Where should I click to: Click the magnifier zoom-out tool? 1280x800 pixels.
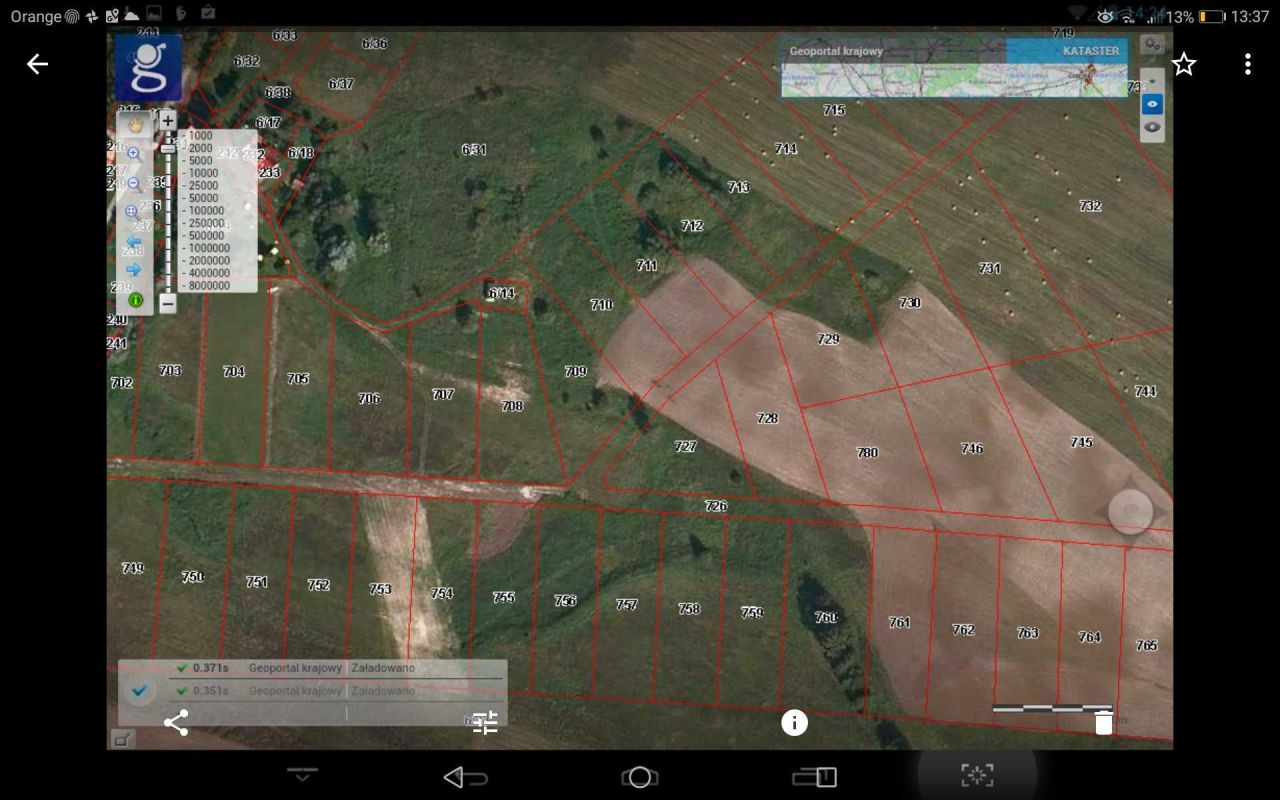click(134, 183)
